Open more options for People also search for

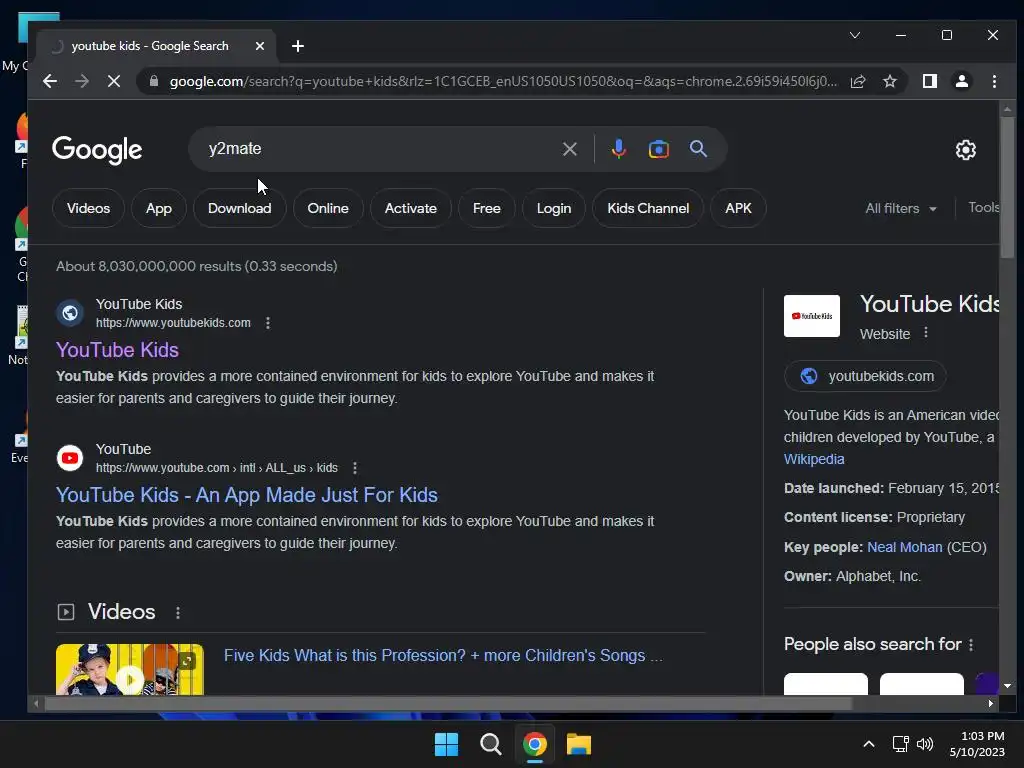[971, 645]
